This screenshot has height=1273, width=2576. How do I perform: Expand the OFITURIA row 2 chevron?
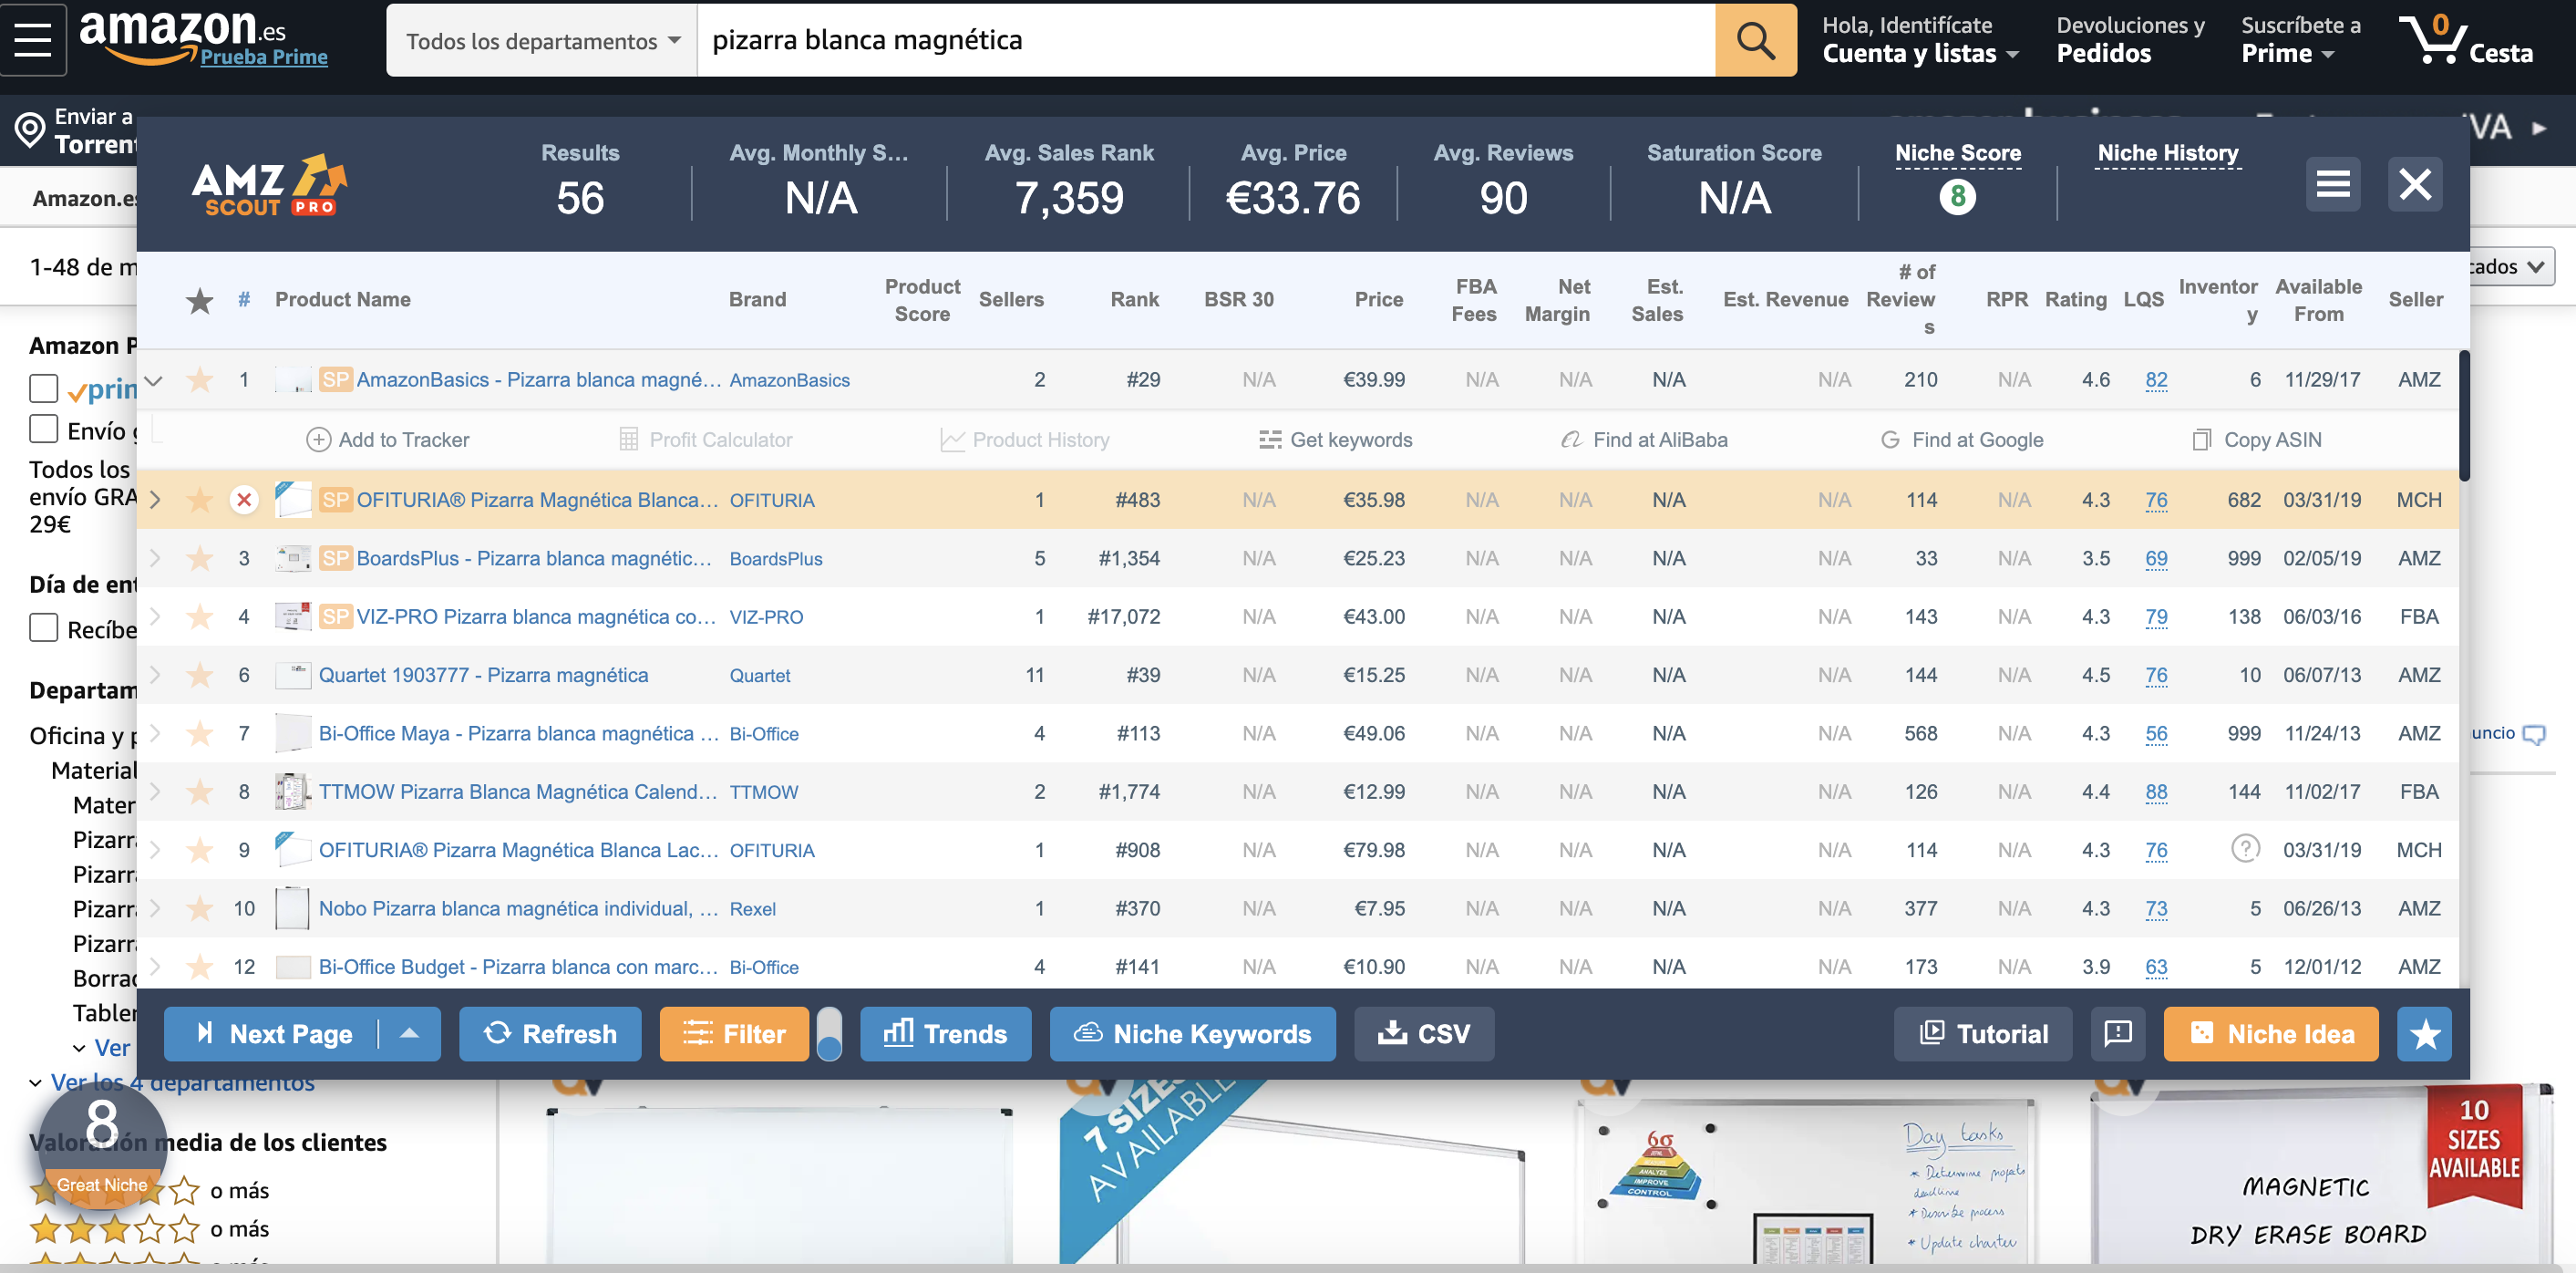pos(155,500)
